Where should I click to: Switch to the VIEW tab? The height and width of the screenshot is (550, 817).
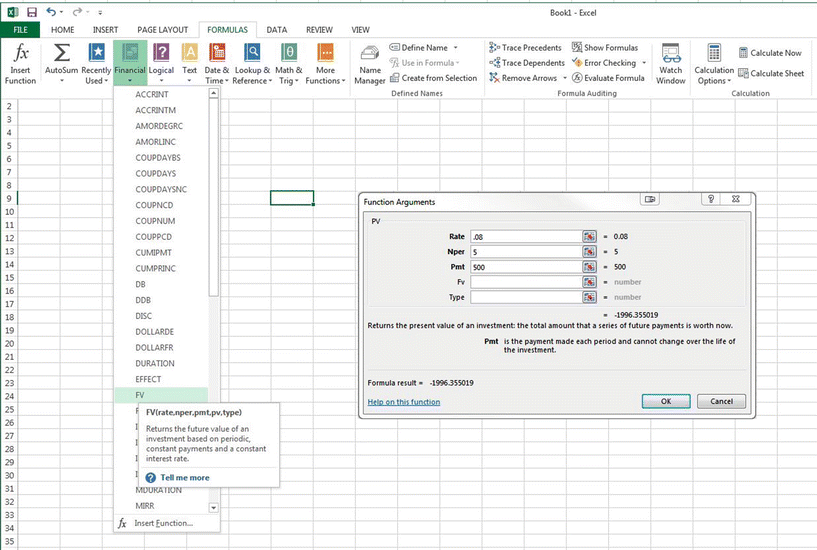pyautogui.click(x=360, y=30)
